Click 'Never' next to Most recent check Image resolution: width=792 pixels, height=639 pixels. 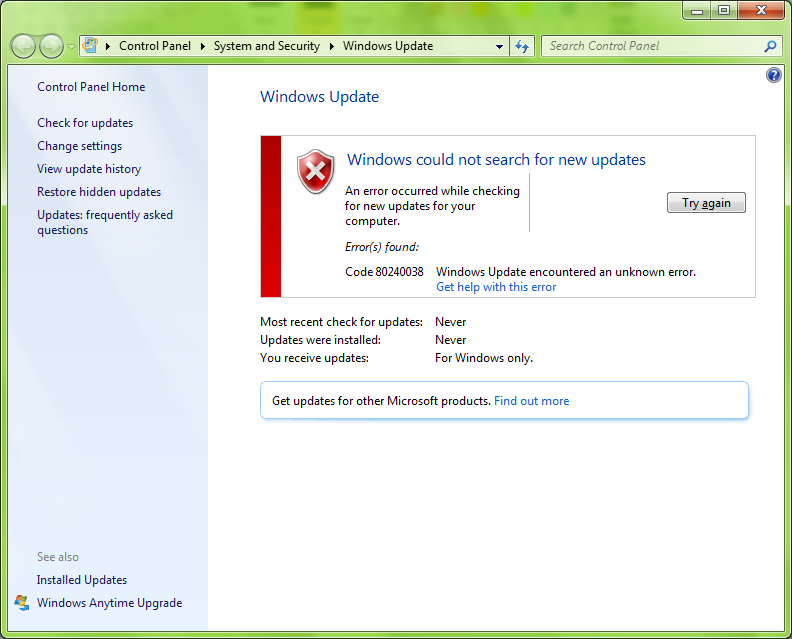tap(451, 322)
